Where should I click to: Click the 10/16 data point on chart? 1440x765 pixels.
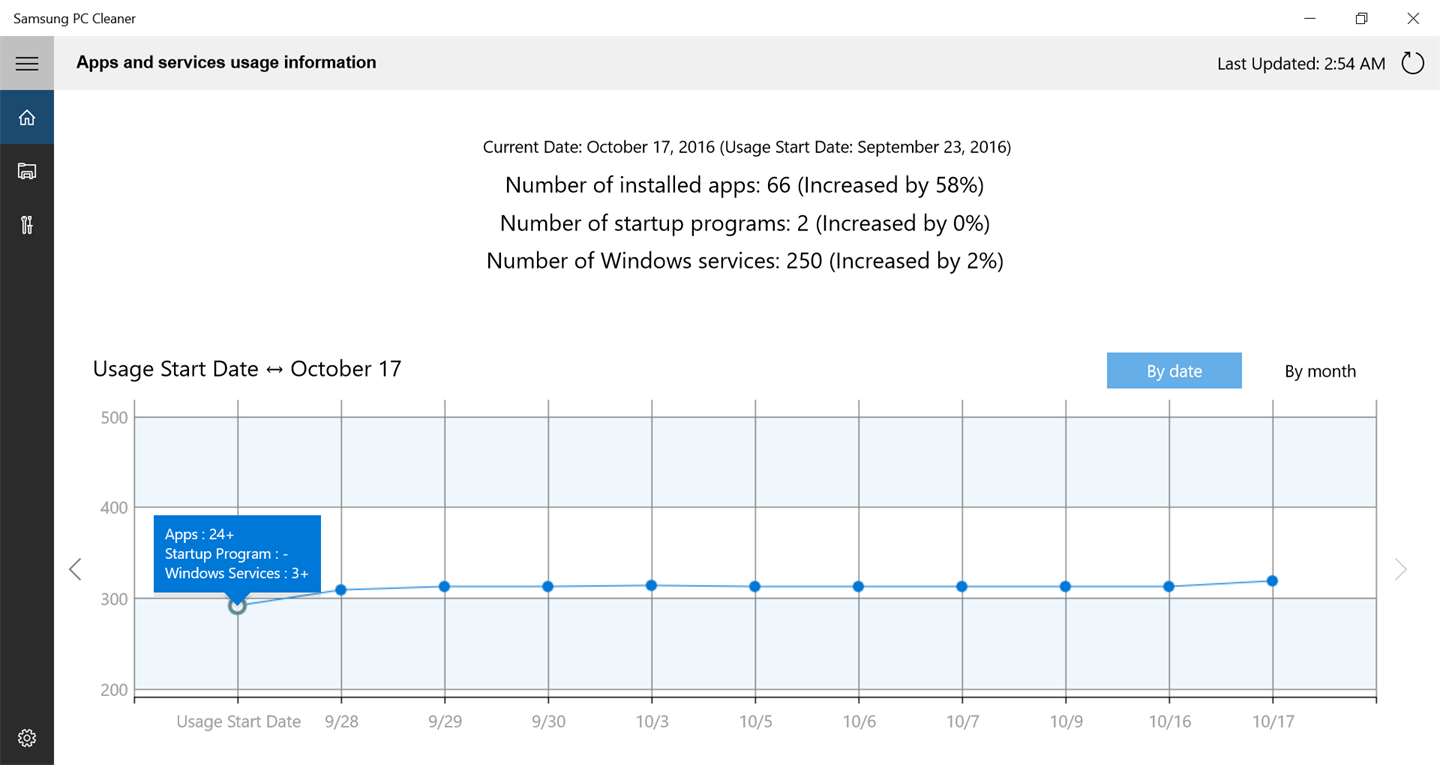pyautogui.click(x=1168, y=586)
